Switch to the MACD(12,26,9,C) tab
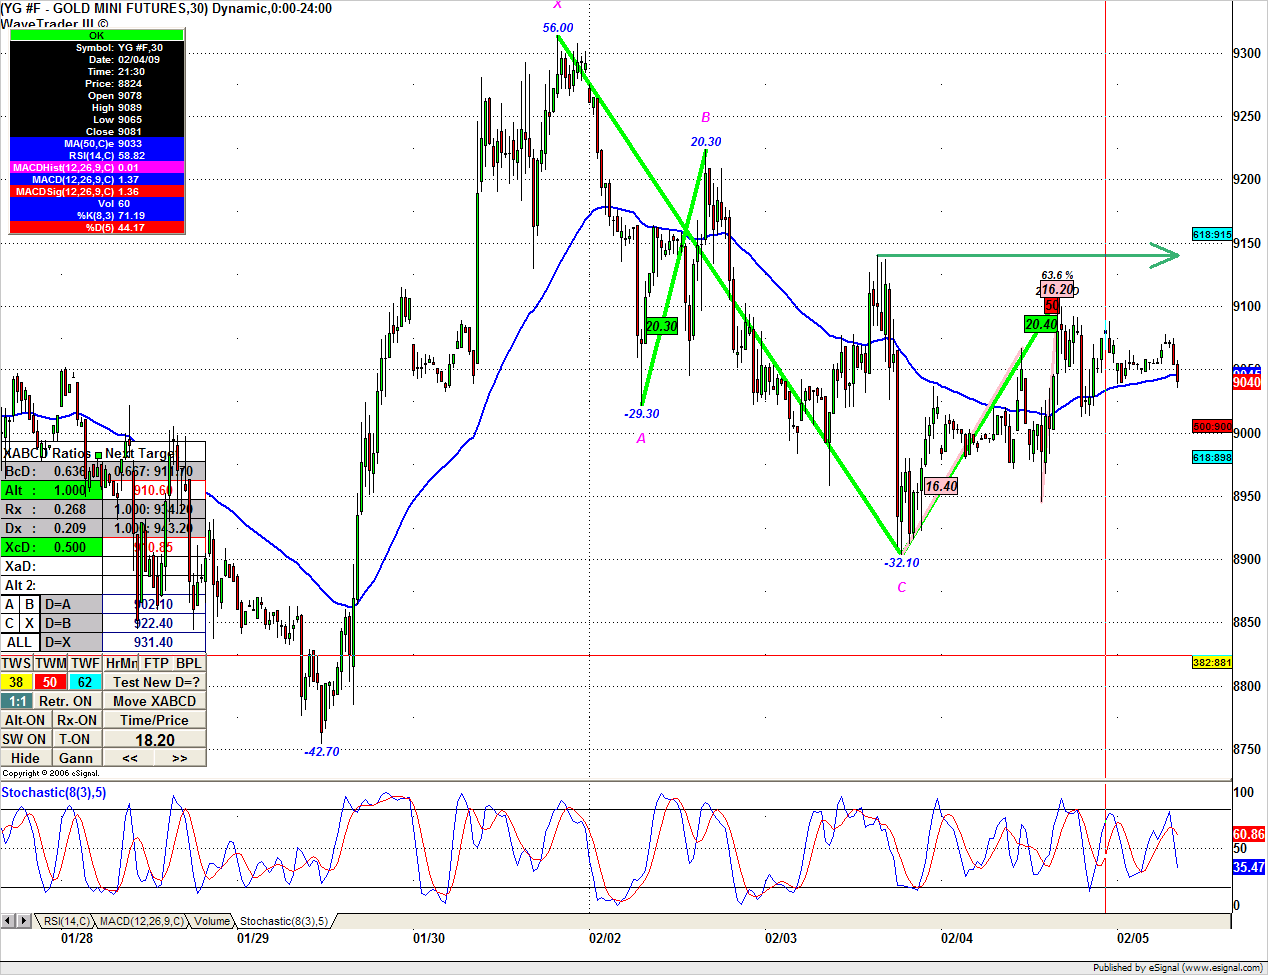 coord(141,921)
